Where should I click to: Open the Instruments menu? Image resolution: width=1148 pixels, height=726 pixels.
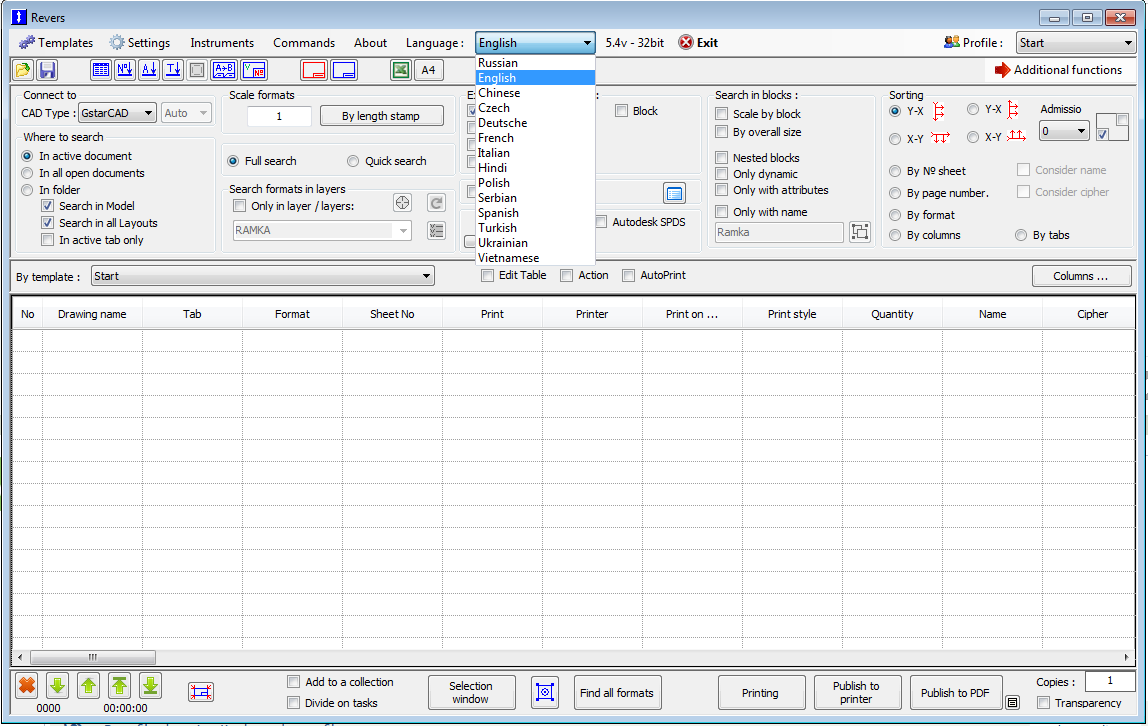click(x=222, y=43)
